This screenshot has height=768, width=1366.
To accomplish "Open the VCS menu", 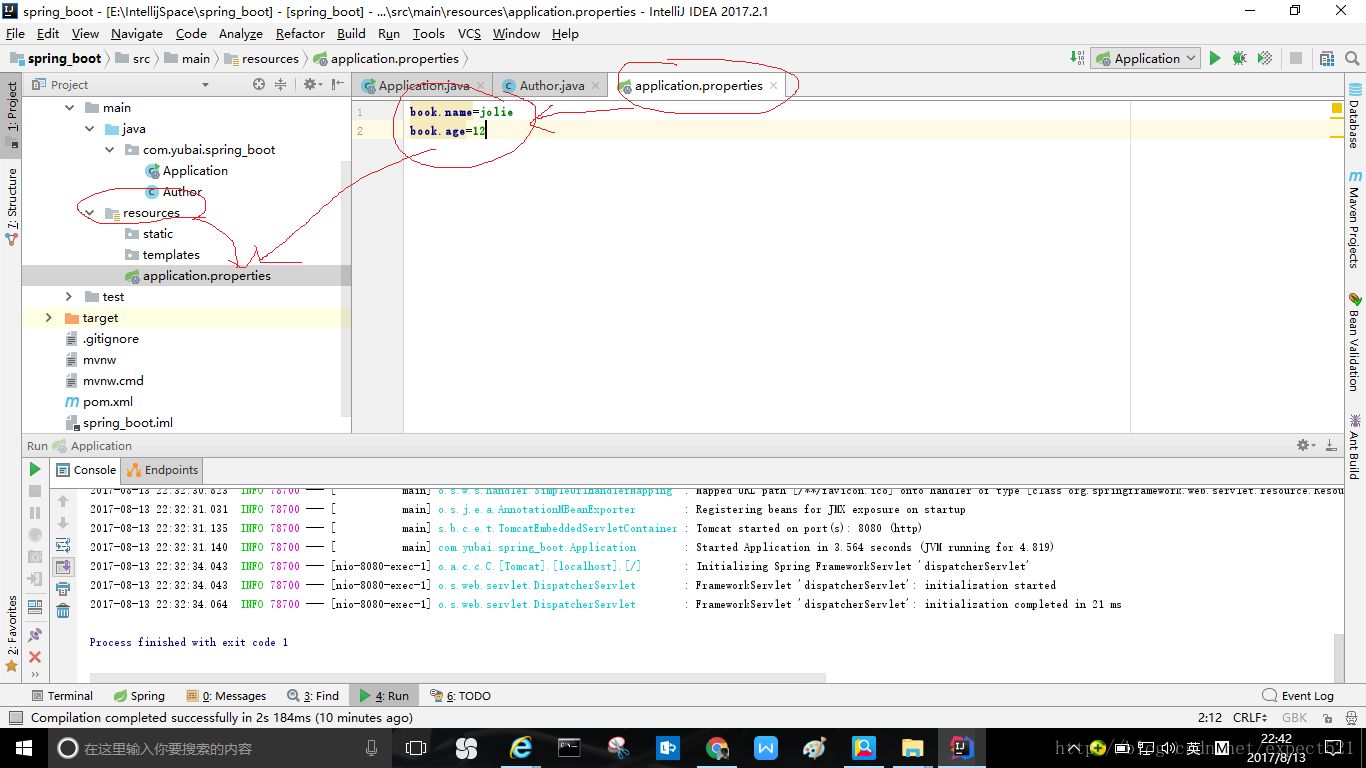I will tap(469, 33).
